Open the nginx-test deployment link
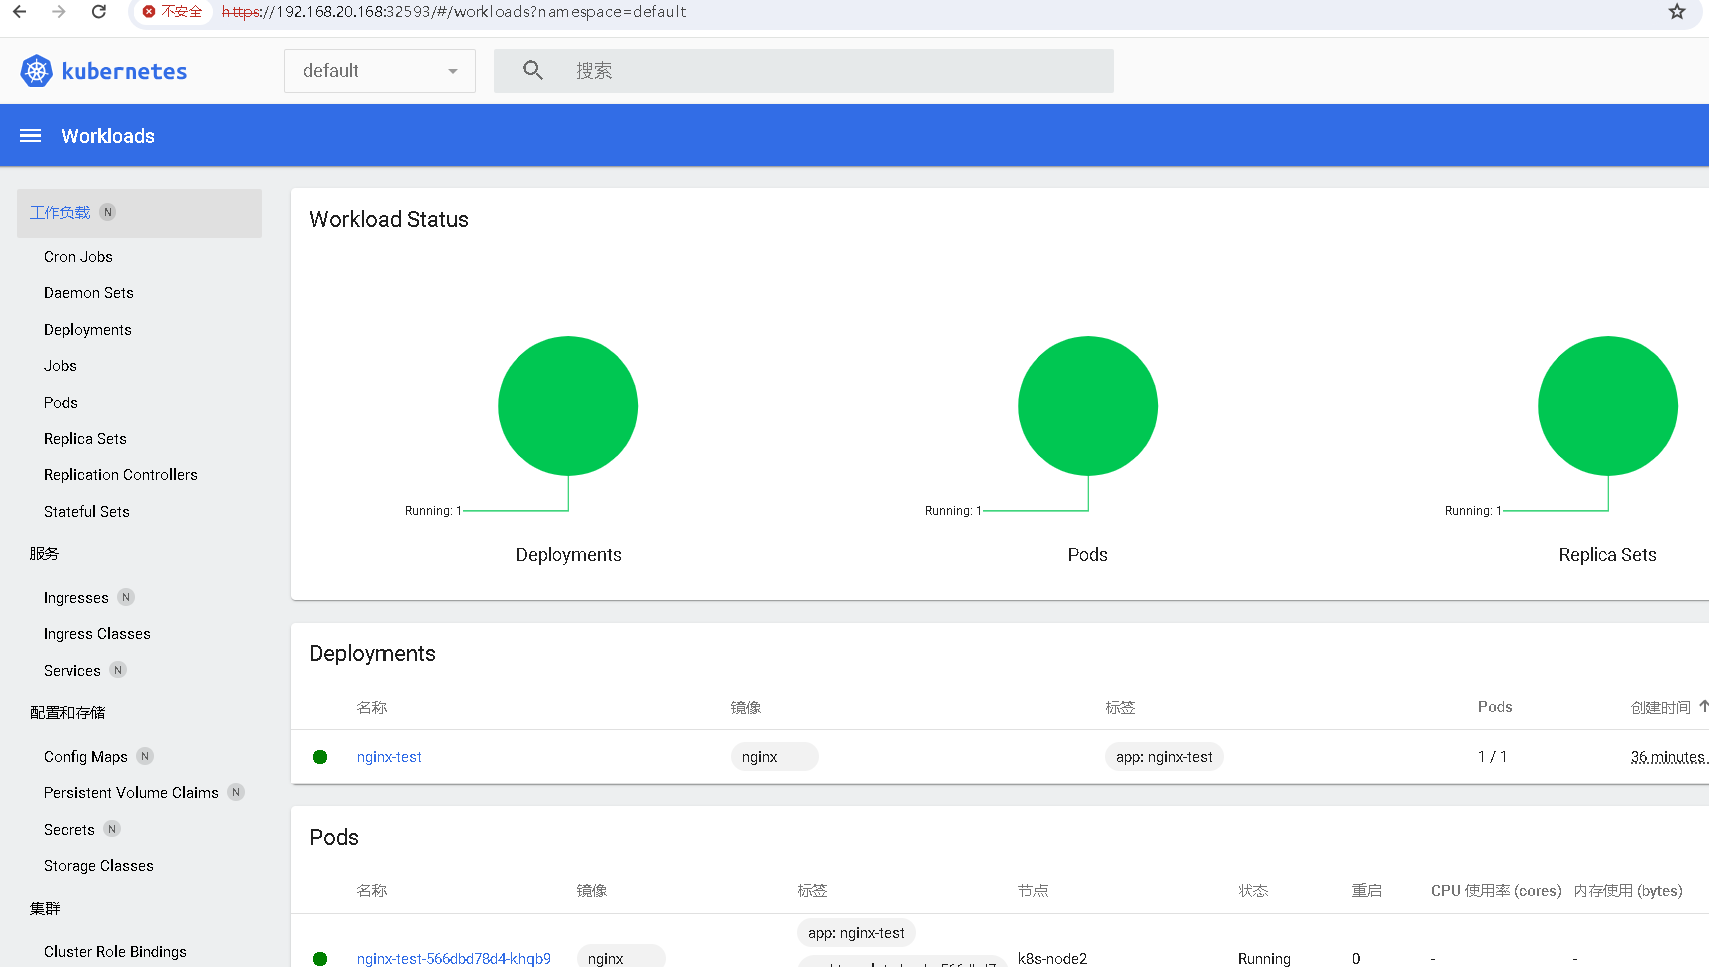The width and height of the screenshot is (1709, 967). (389, 757)
